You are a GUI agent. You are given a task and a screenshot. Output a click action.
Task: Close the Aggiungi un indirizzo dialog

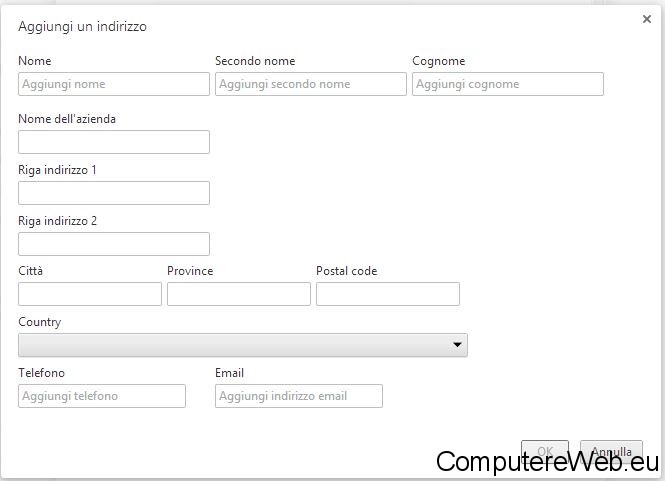[x=646, y=19]
